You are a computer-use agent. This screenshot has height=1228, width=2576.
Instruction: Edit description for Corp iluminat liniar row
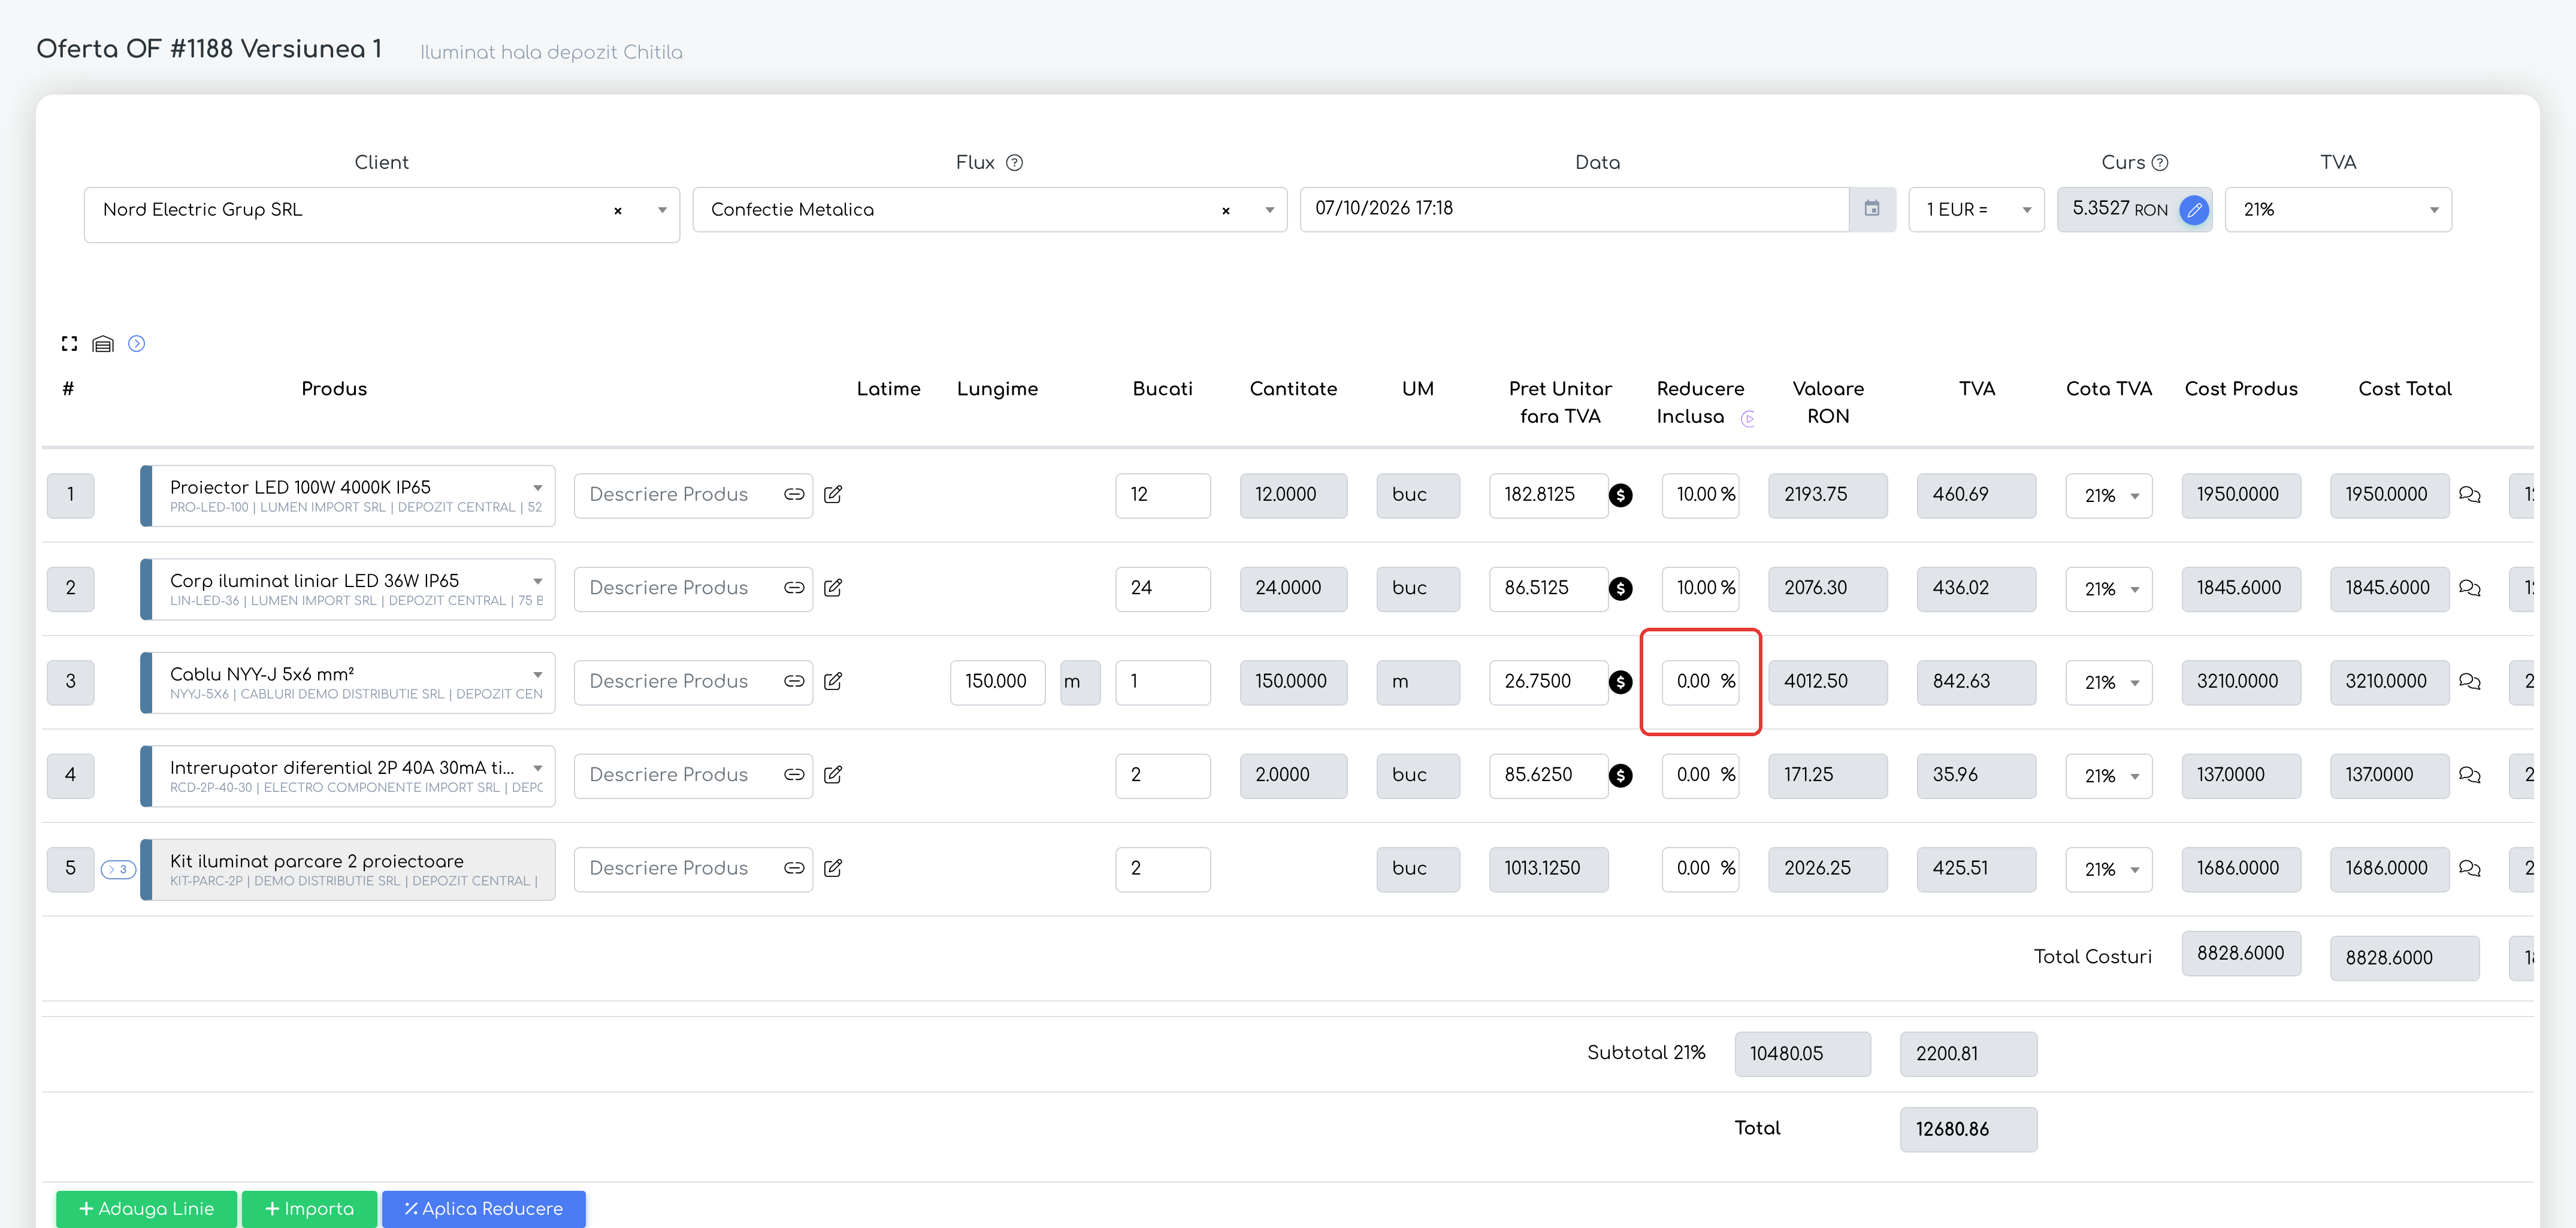(833, 588)
